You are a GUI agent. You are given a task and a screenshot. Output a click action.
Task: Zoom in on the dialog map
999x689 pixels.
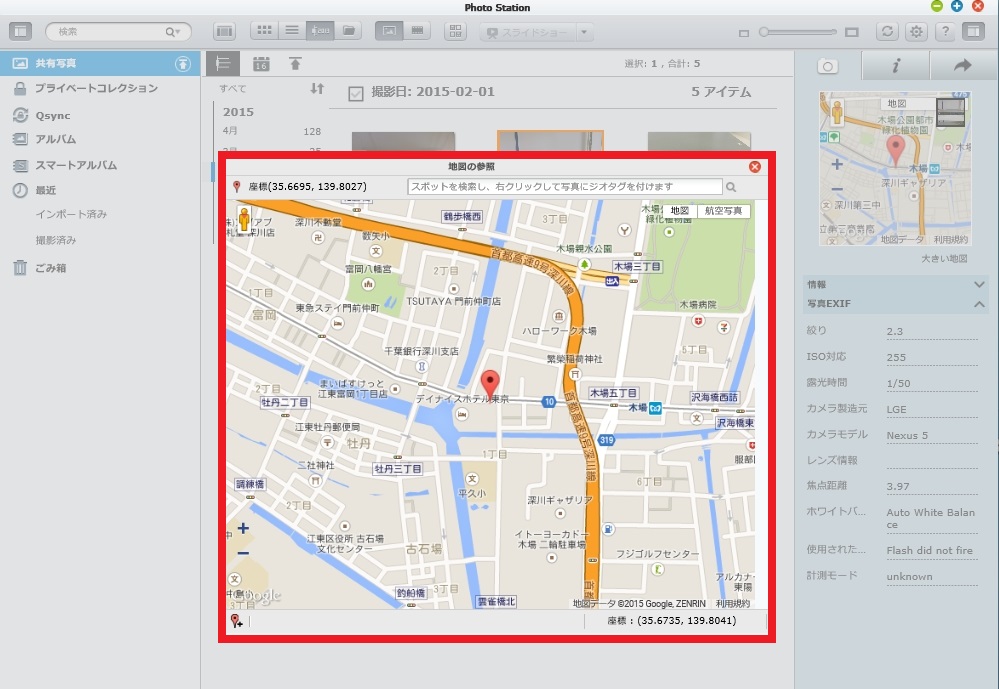point(243,528)
